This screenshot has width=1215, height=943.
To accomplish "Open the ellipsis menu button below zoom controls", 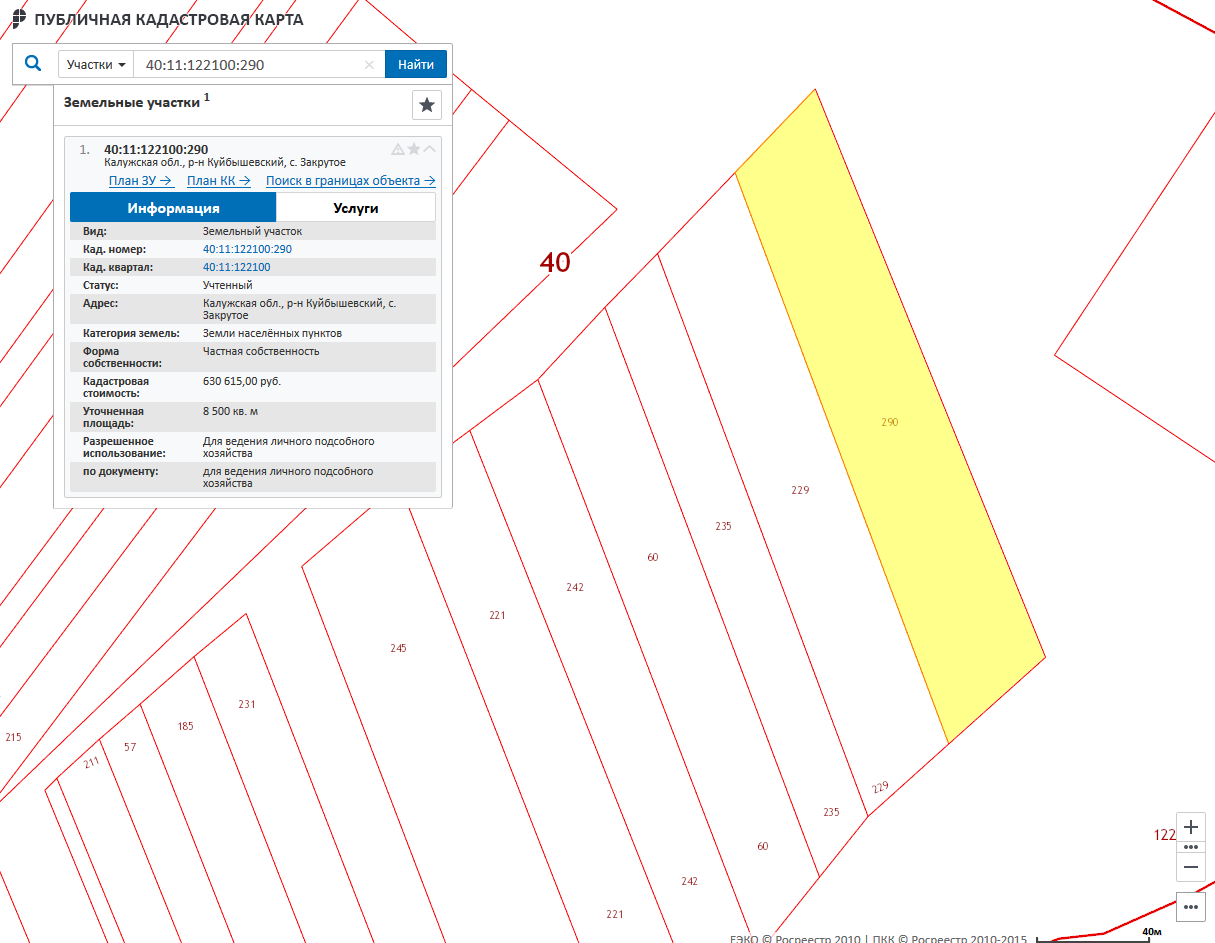I will pyautogui.click(x=1190, y=907).
